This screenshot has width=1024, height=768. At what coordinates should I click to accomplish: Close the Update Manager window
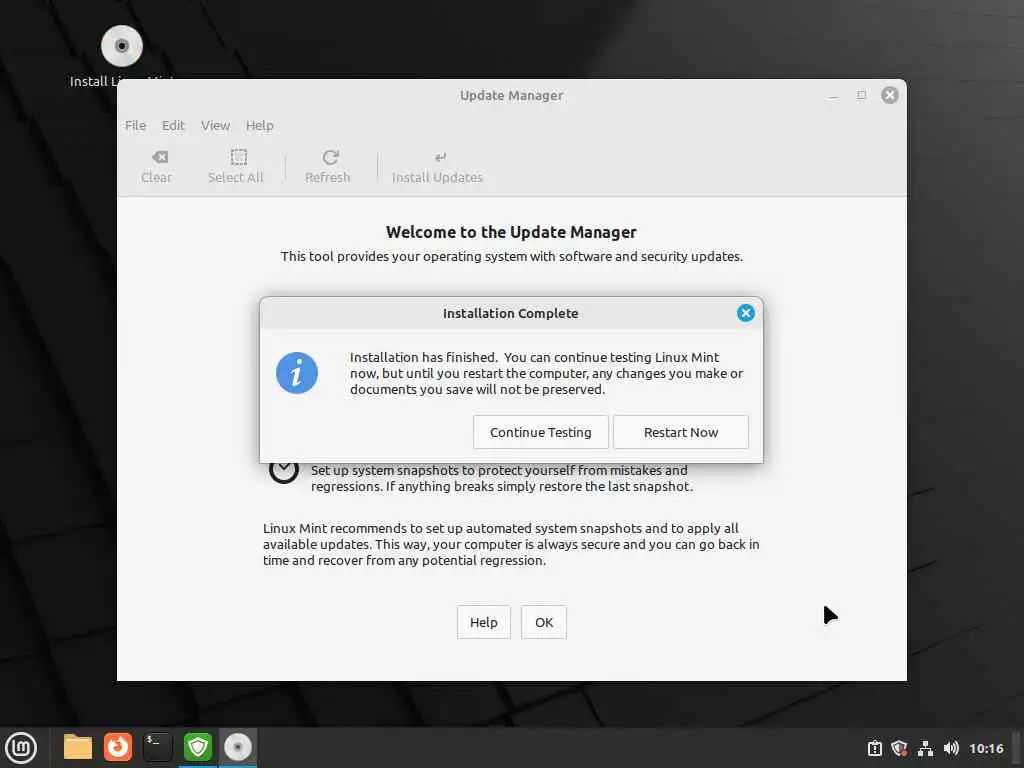889,95
